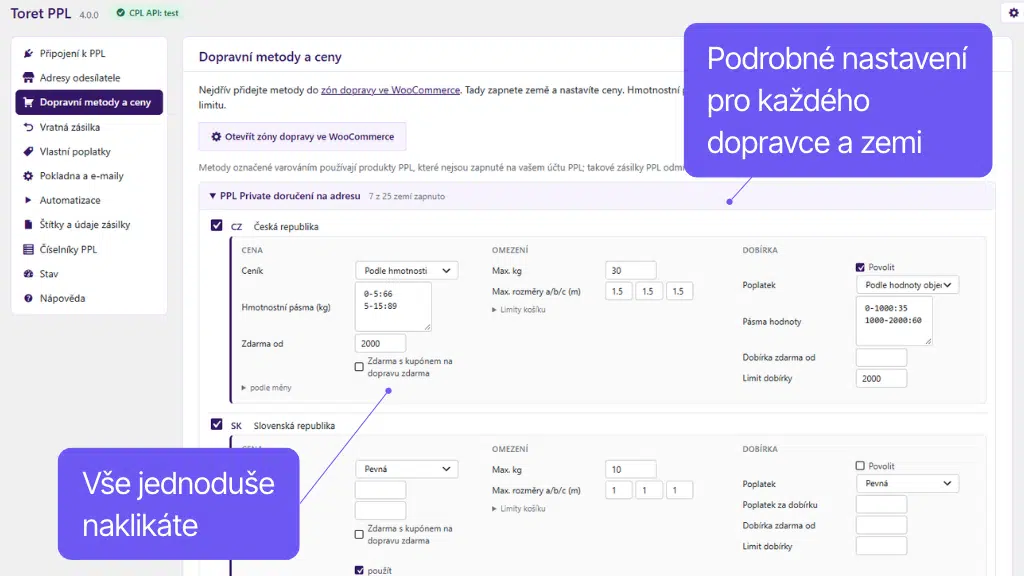
Task: Click CZ Max. kg field with 30
Action: (630, 270)
